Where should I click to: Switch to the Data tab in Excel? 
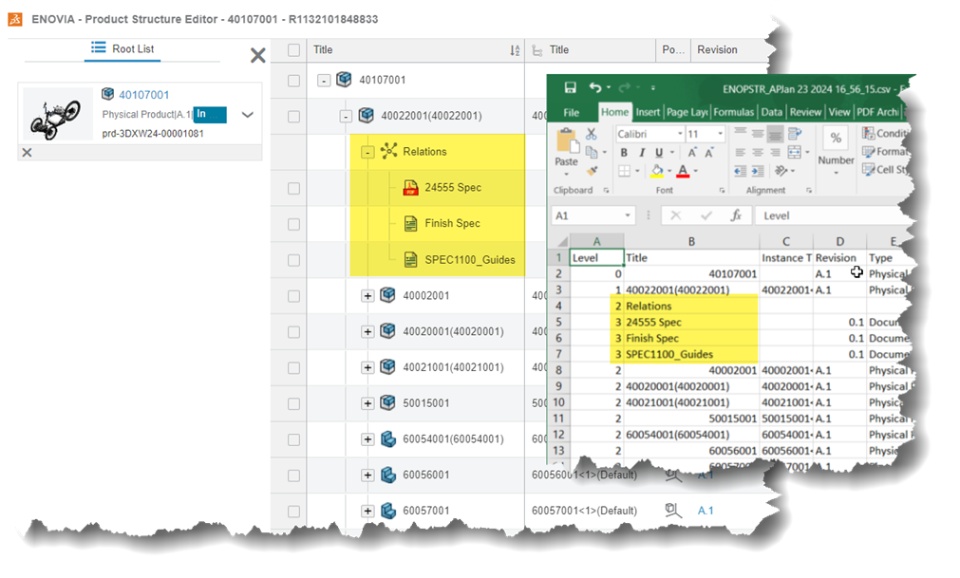tap(771, 112)
